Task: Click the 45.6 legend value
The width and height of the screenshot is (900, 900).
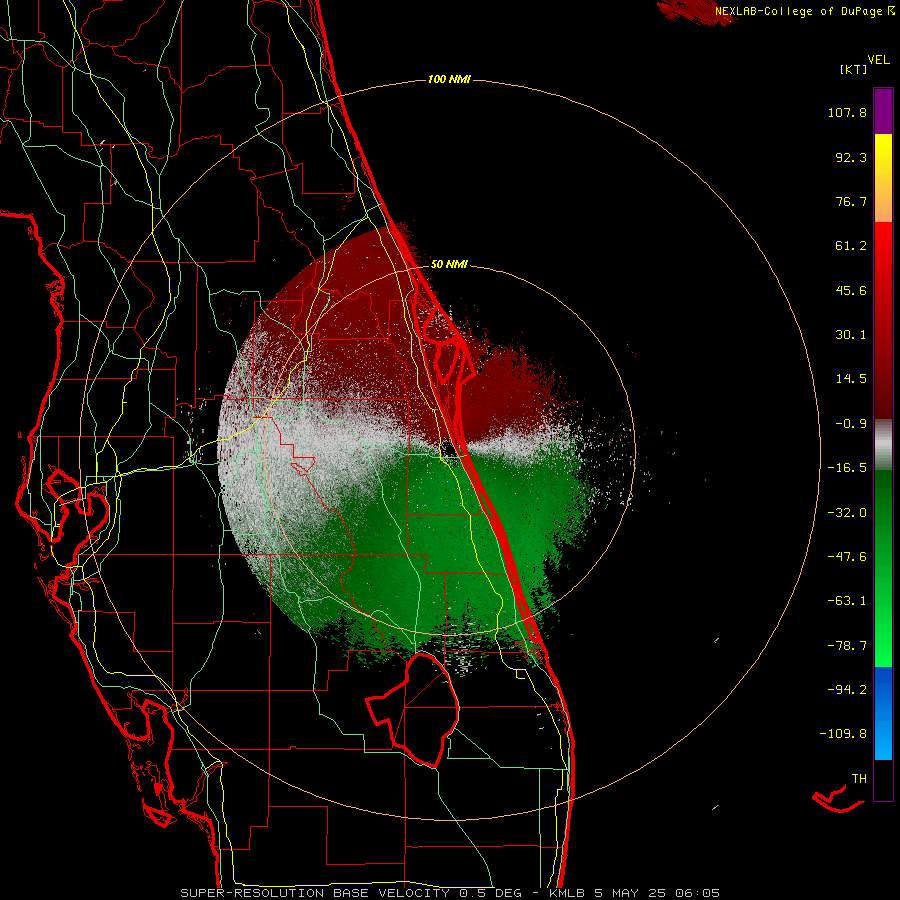Action: [x=851, y=290]
